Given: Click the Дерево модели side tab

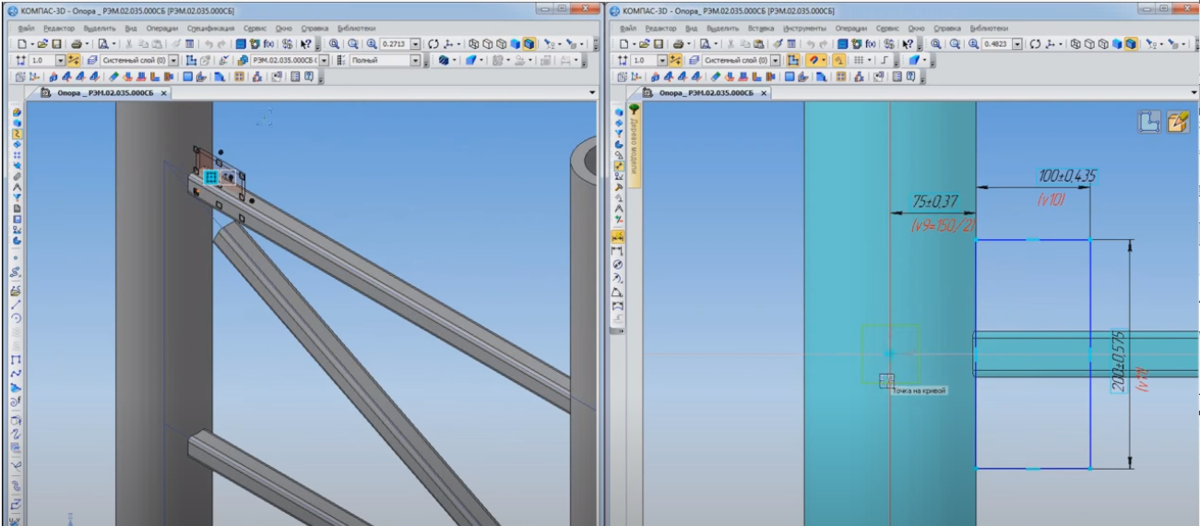Looking at the screenshot, I should [634, 147].
